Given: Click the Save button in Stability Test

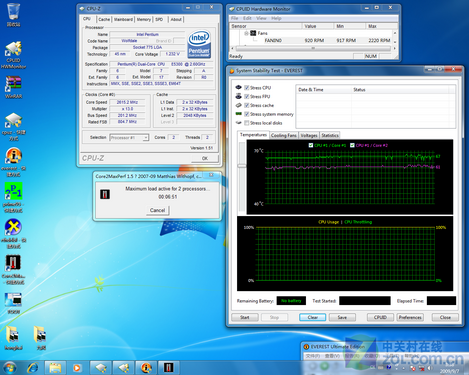Looking at the screenshot, I should click(342, 317).
